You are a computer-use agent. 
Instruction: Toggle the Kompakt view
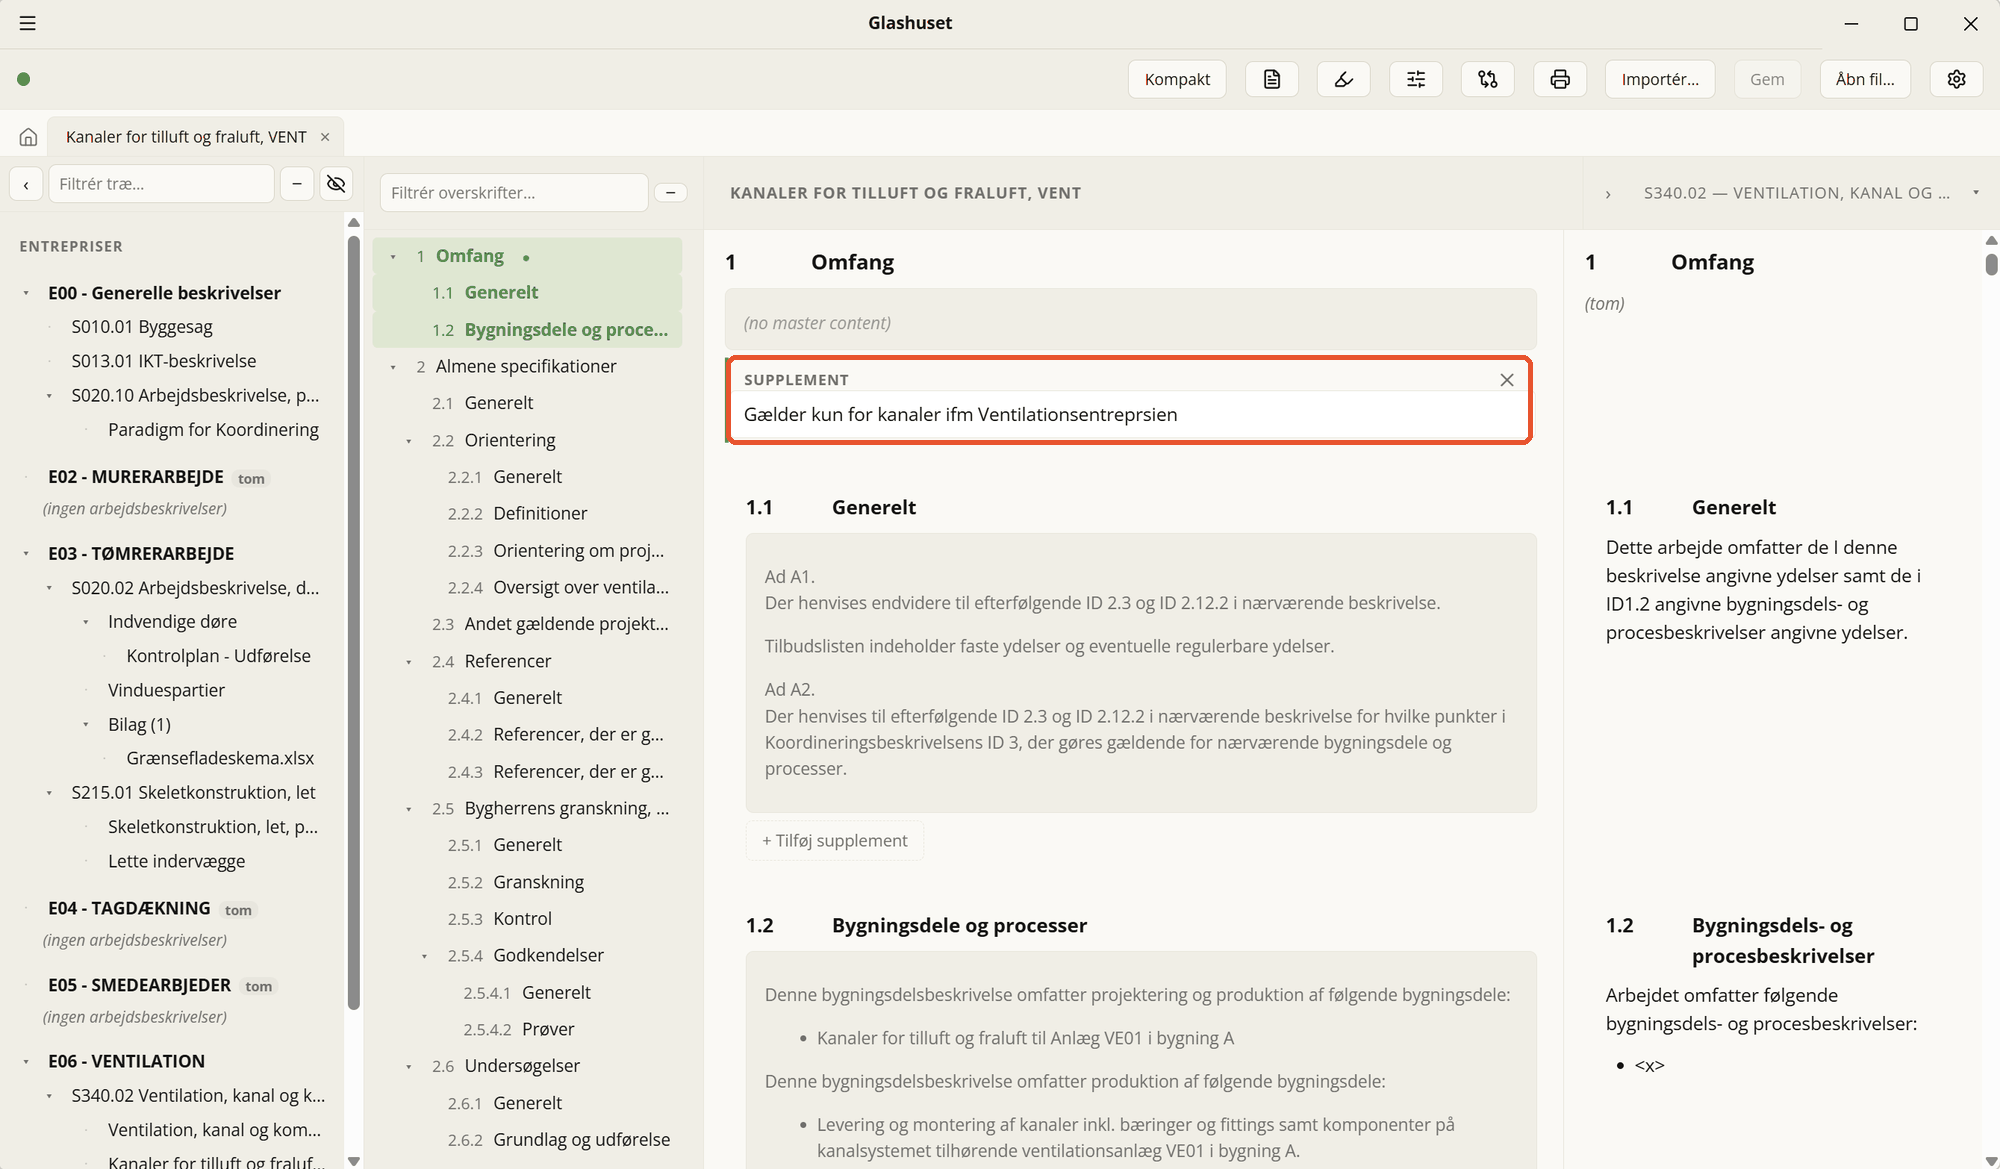point(1177,79)
